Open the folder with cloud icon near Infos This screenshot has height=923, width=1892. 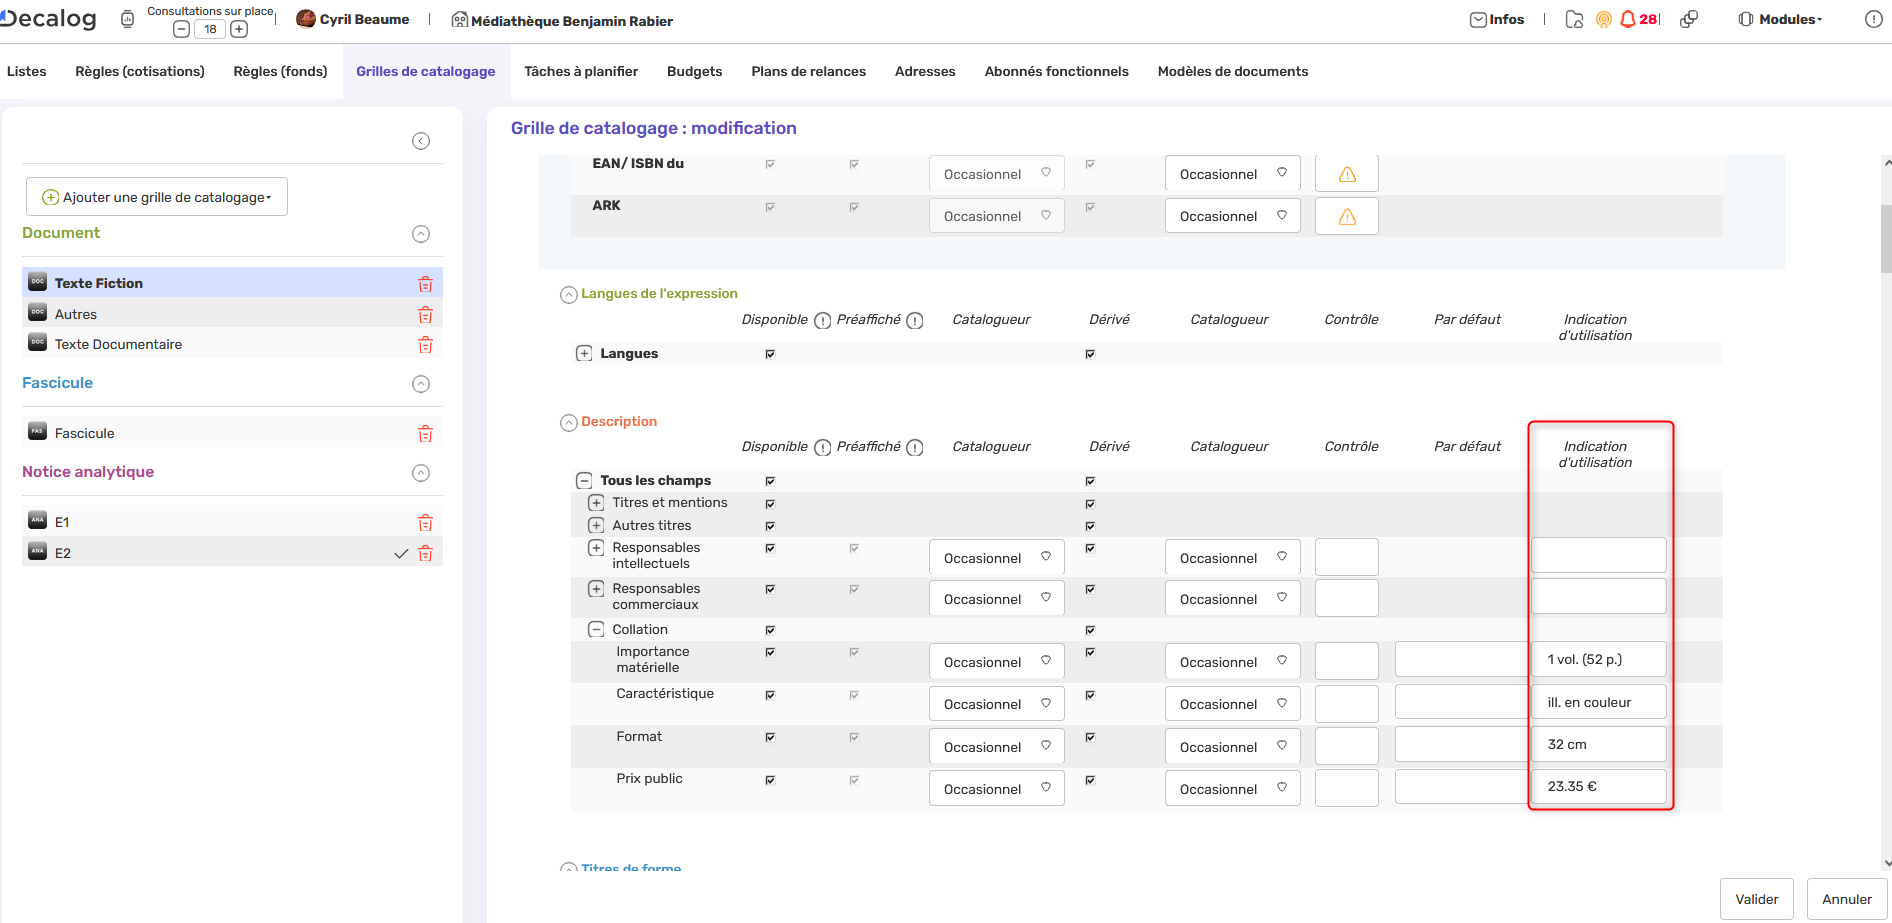pyautogui.click(x=1573, y=18)
